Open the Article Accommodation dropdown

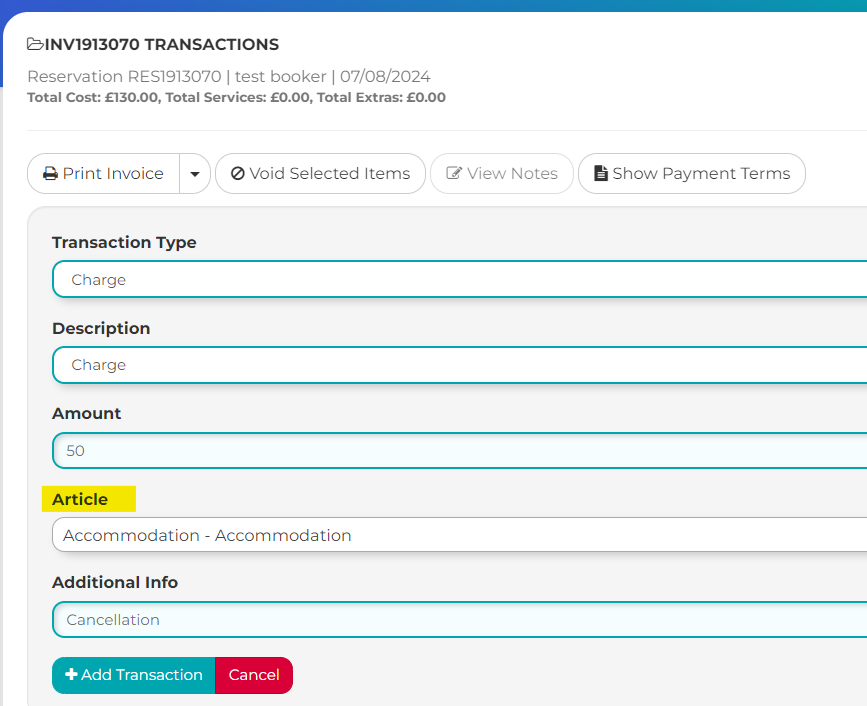pyautogui.click(x=459, y=535)
